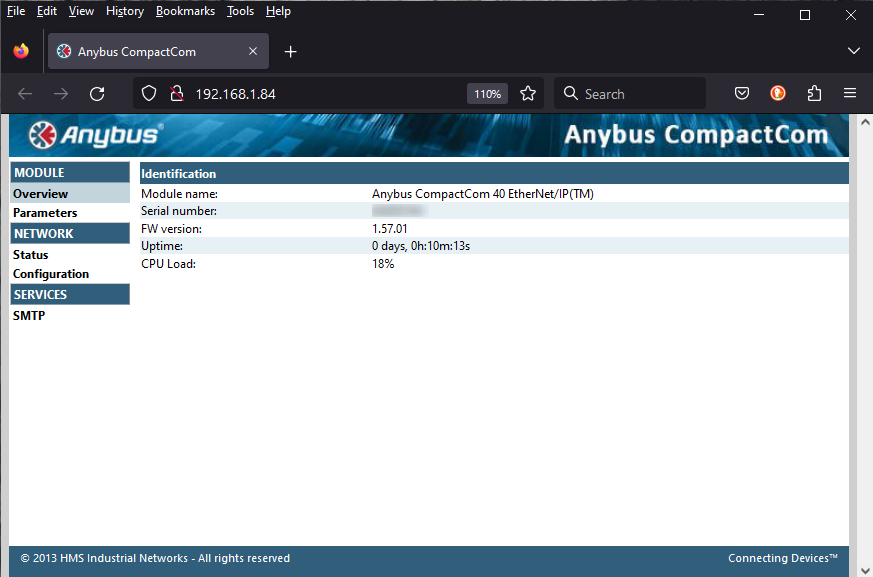
Task: Close the Anybus CompactCom tab
Action: [x=253, y=51]
